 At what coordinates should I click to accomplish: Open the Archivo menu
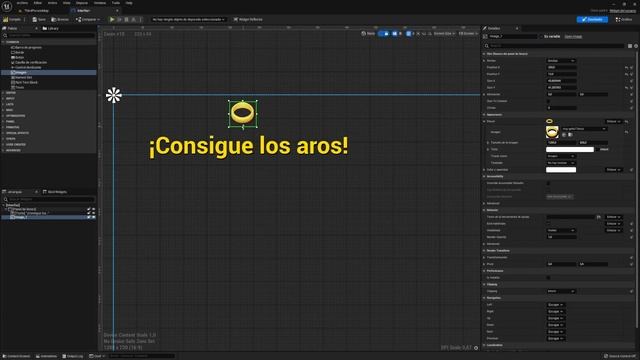point(22,3)
